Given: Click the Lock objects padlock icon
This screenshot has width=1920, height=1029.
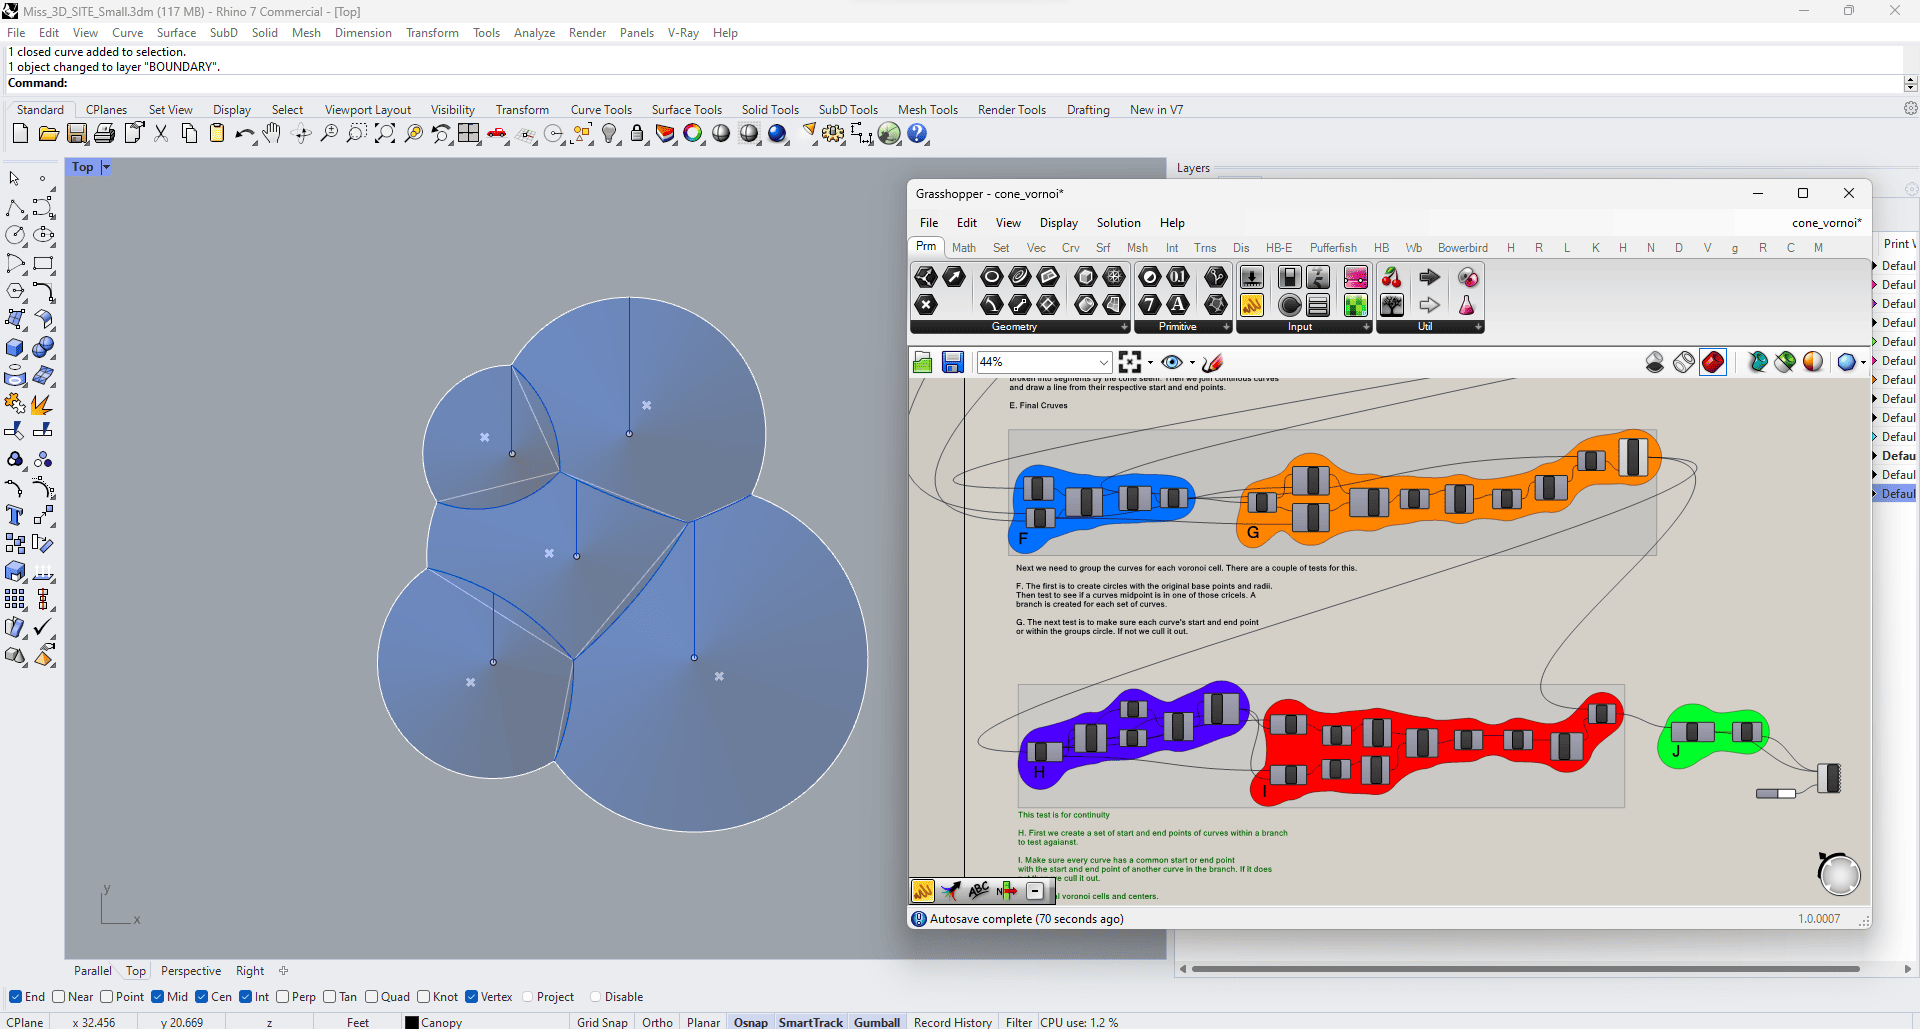Looking at the screenshot, I should [x=637, y=134].
